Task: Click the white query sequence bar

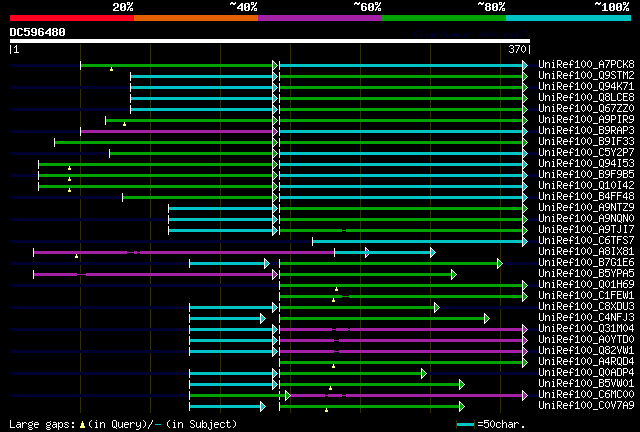Action: click(x=270, y=41)
